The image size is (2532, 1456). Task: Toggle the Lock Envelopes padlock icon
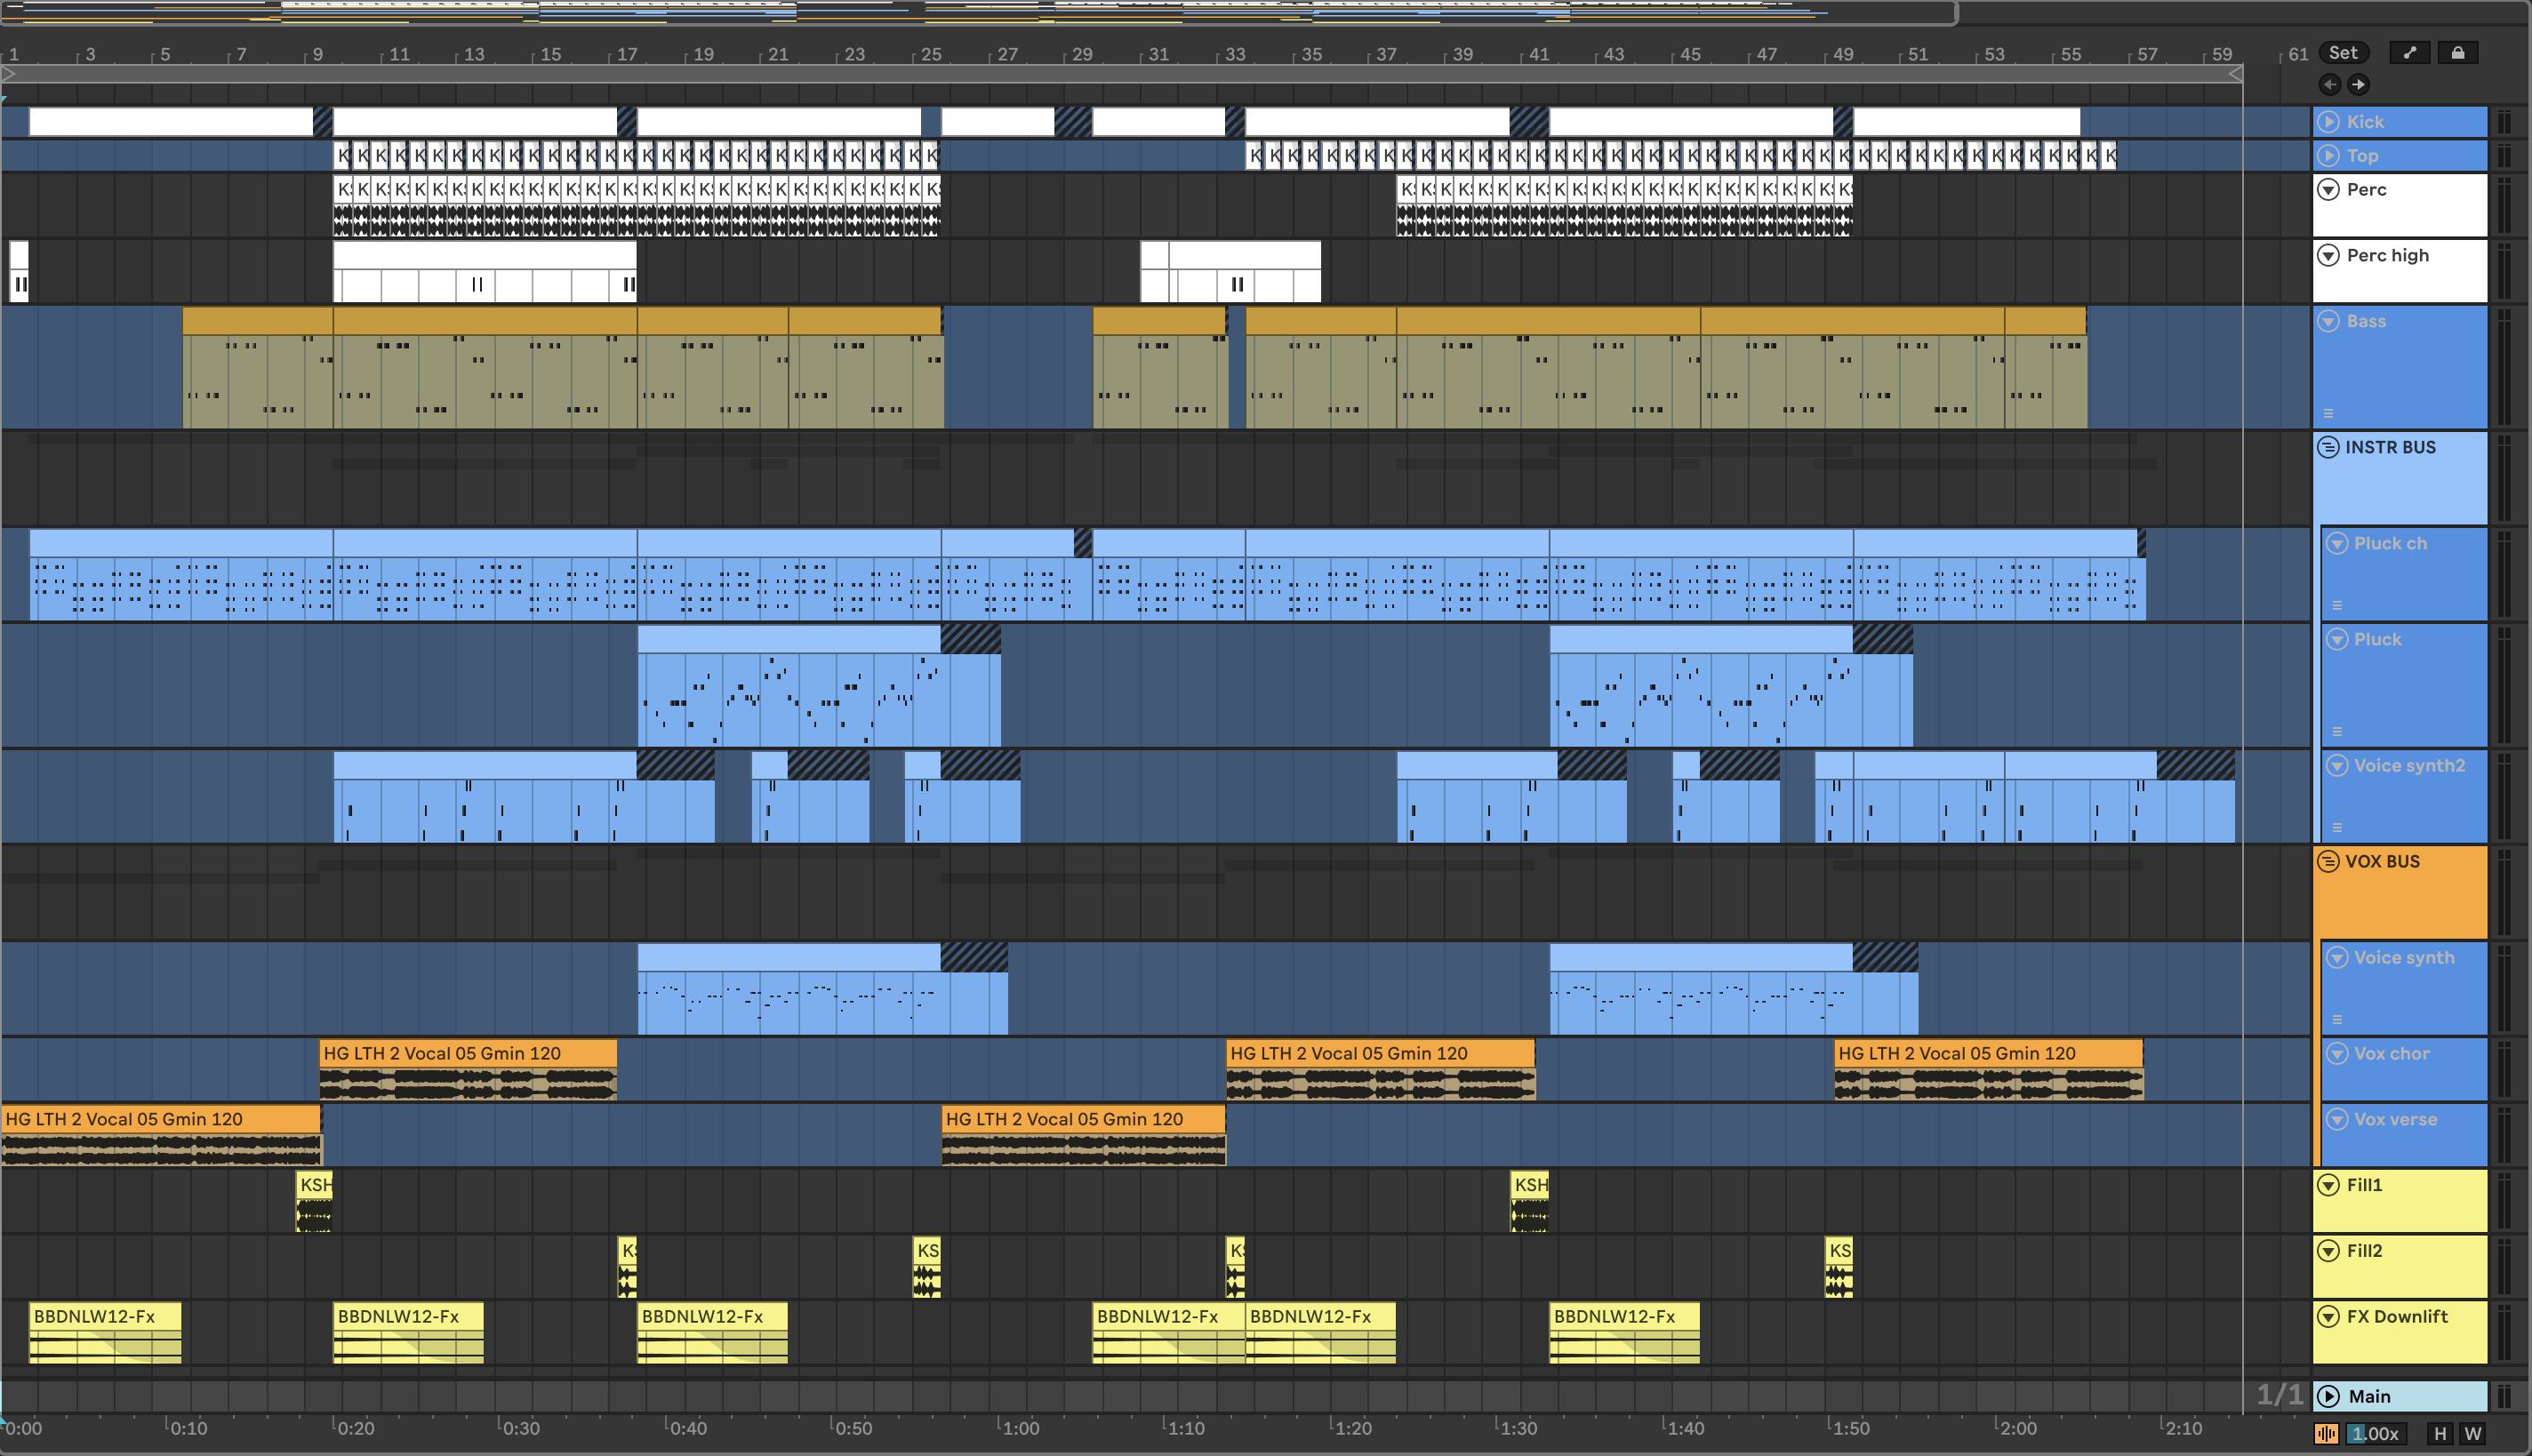click(2457, 53)
